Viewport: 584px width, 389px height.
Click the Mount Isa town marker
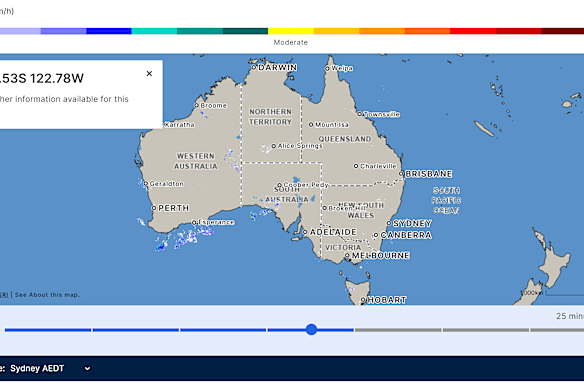pyautogui.click(x=311, y=124)
